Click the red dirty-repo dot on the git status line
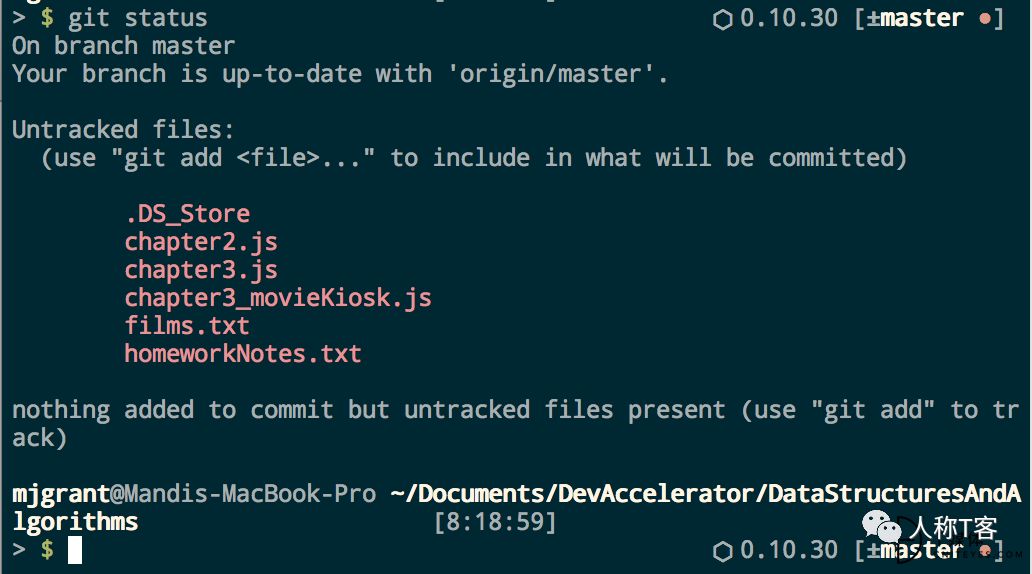 (984, 19)
